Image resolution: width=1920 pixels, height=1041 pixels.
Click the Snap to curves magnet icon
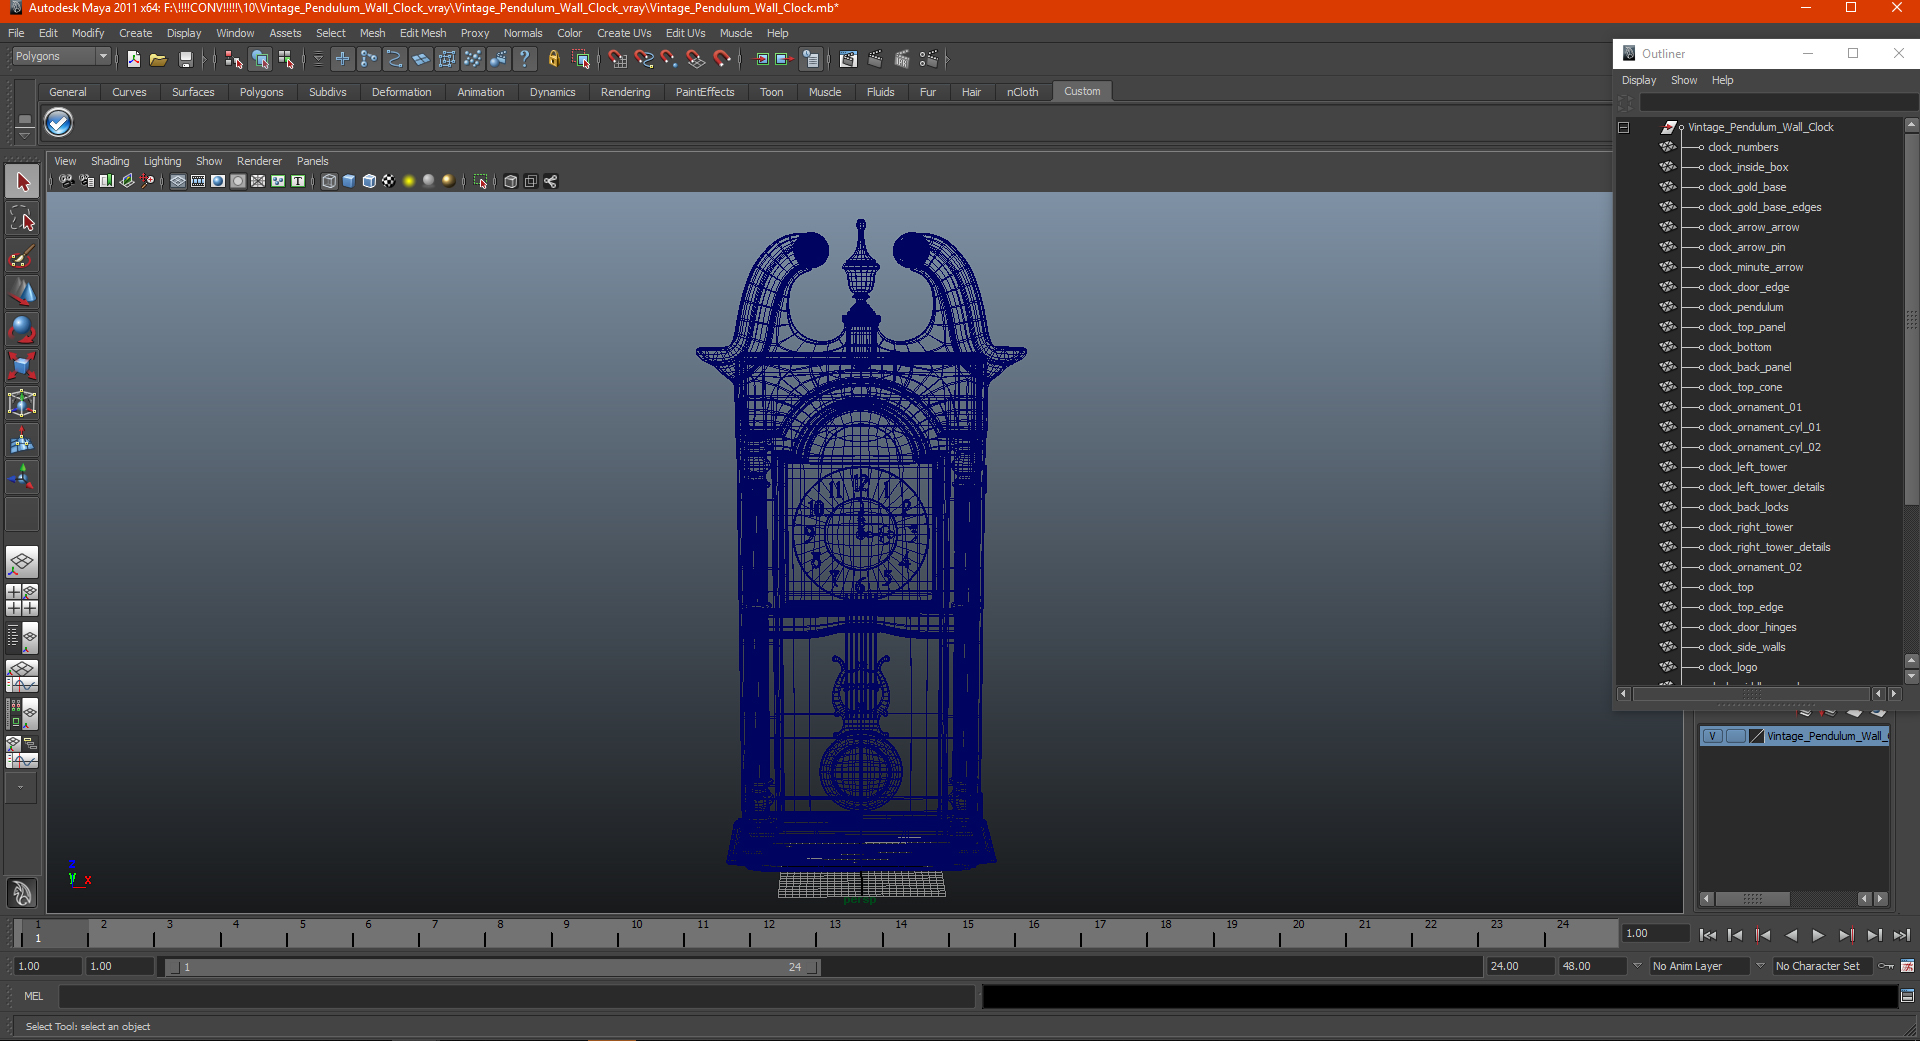[644, 60]
